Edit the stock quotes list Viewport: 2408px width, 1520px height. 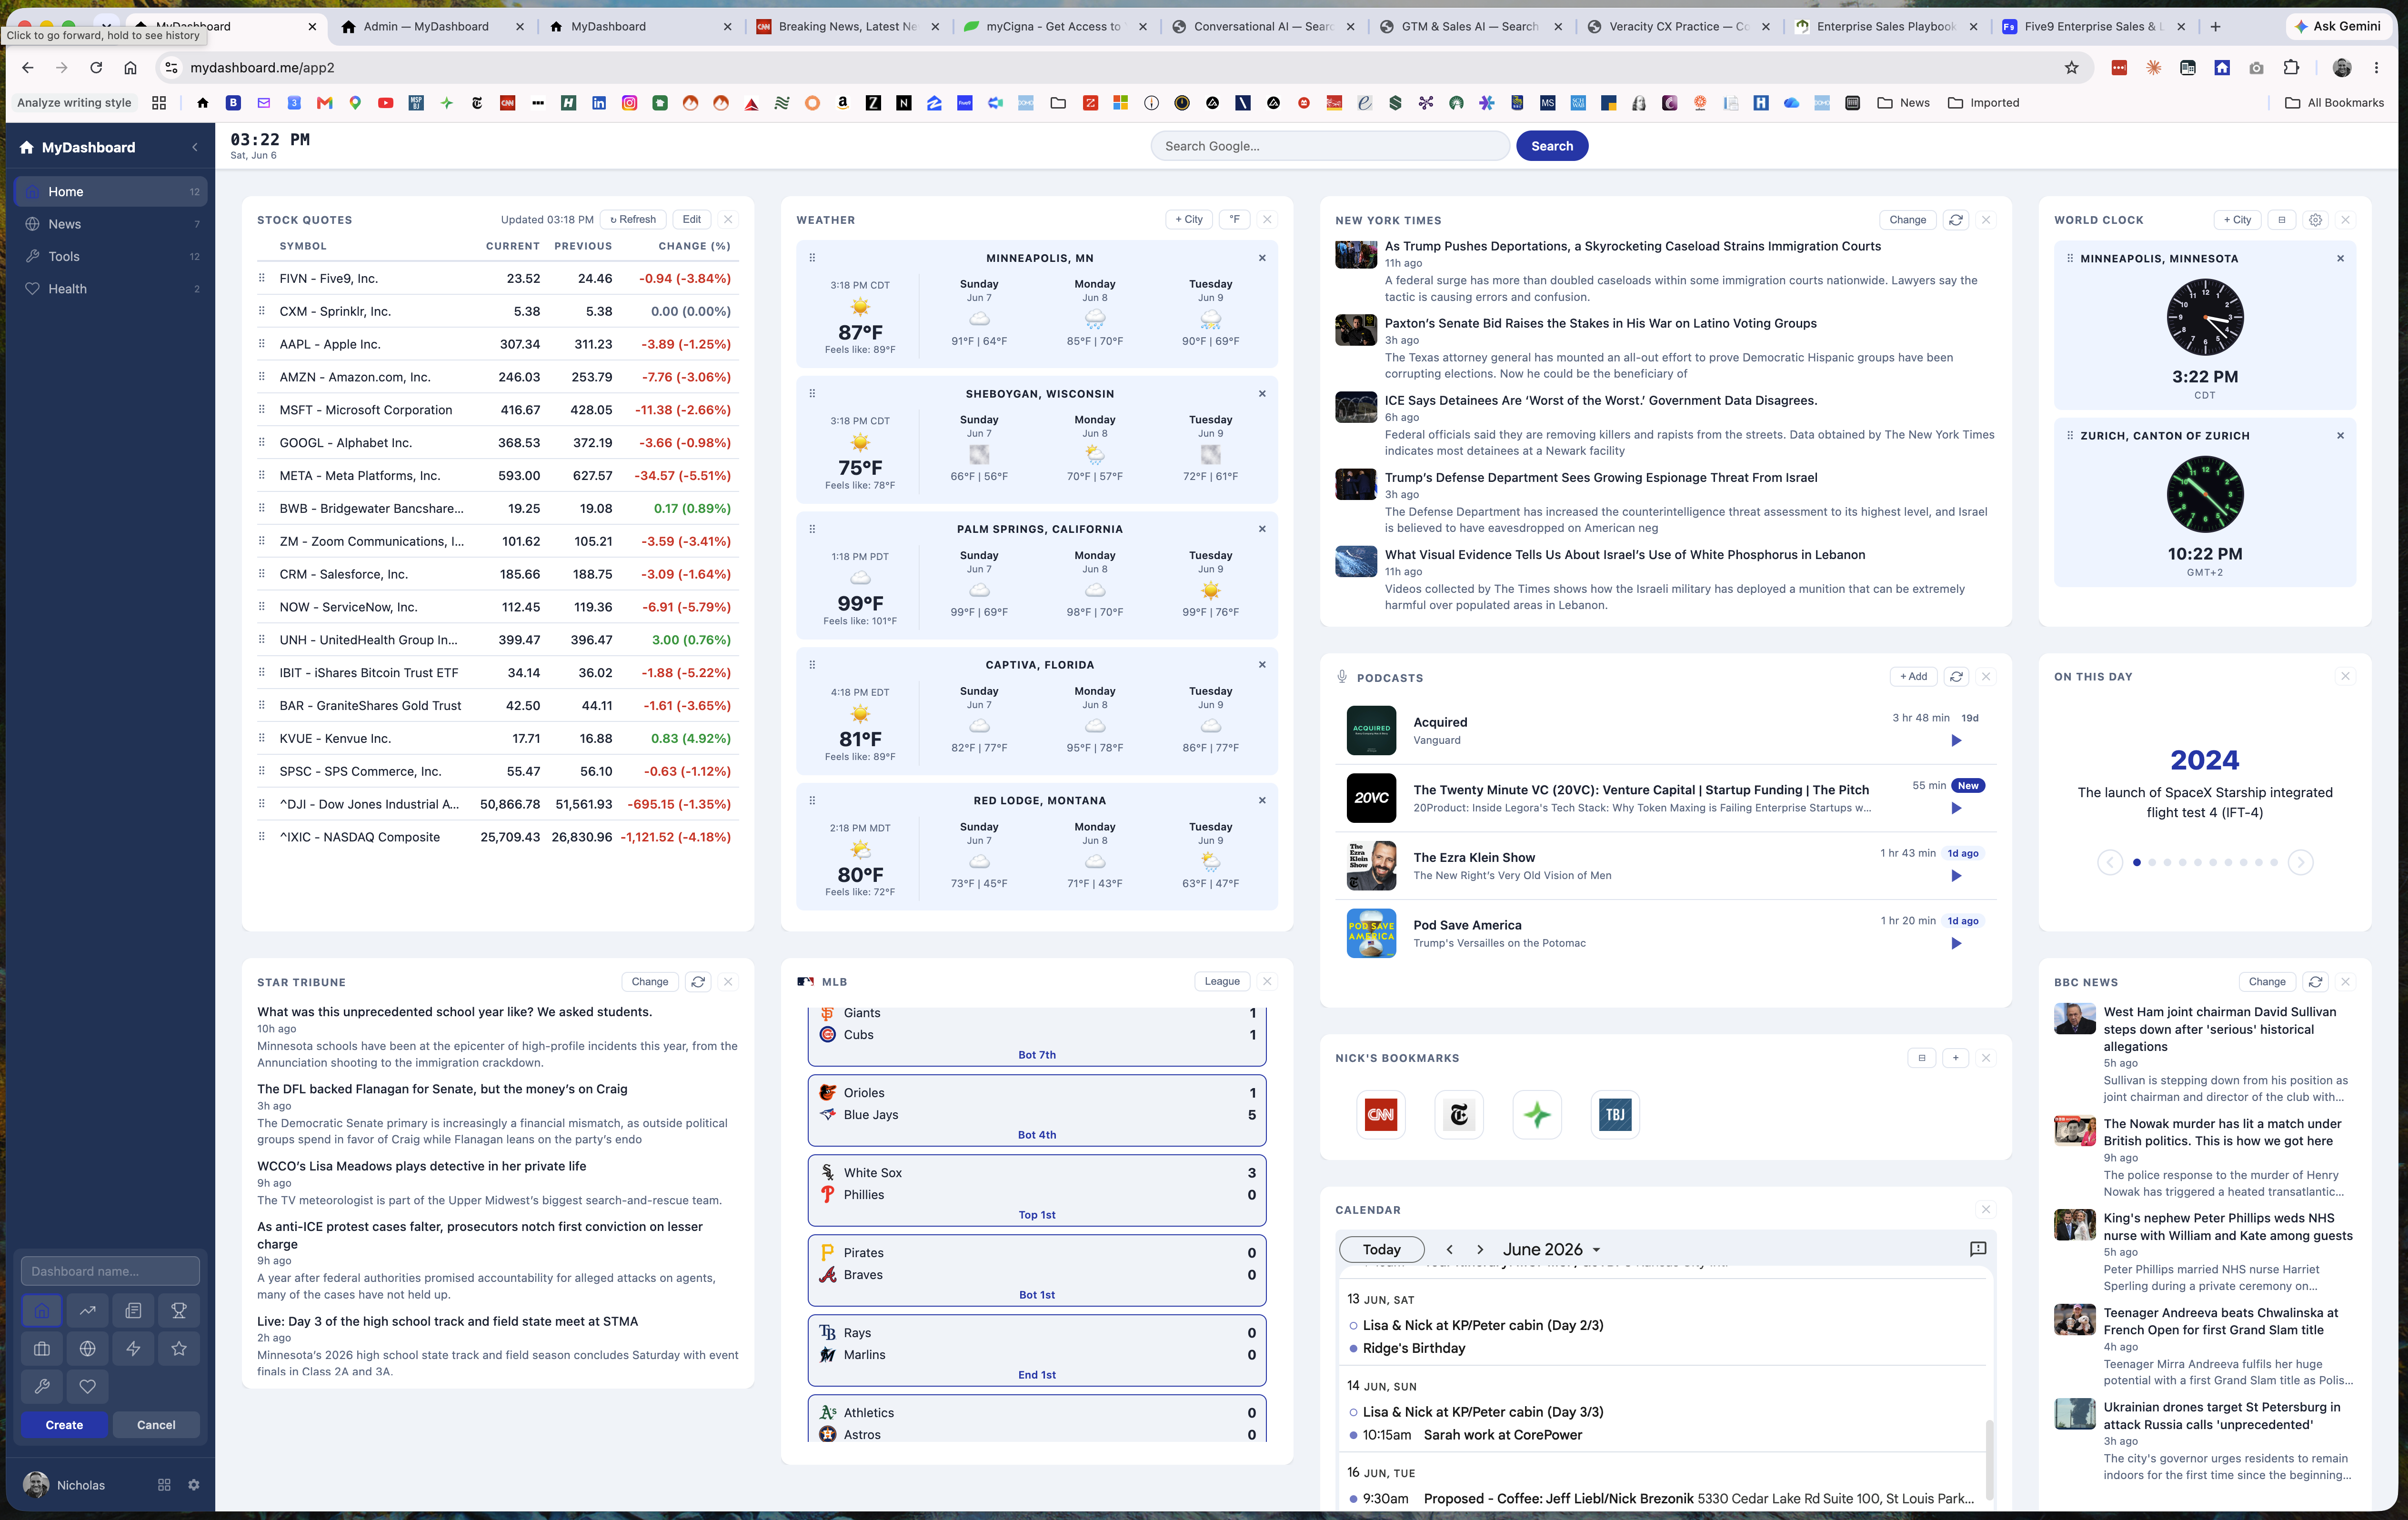pyautogui.click(x=691, y=220)
